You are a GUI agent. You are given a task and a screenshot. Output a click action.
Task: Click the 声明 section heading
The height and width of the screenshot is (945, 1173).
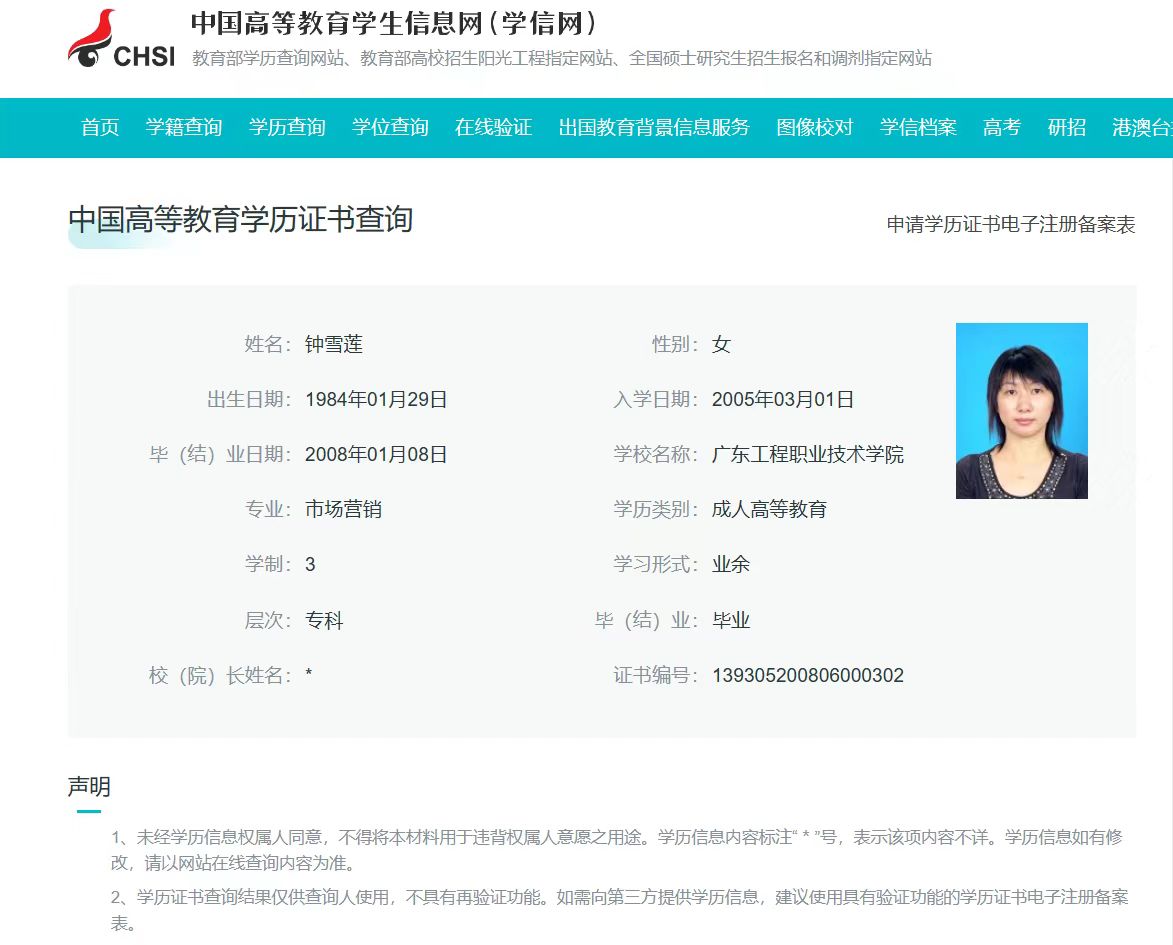89,786
